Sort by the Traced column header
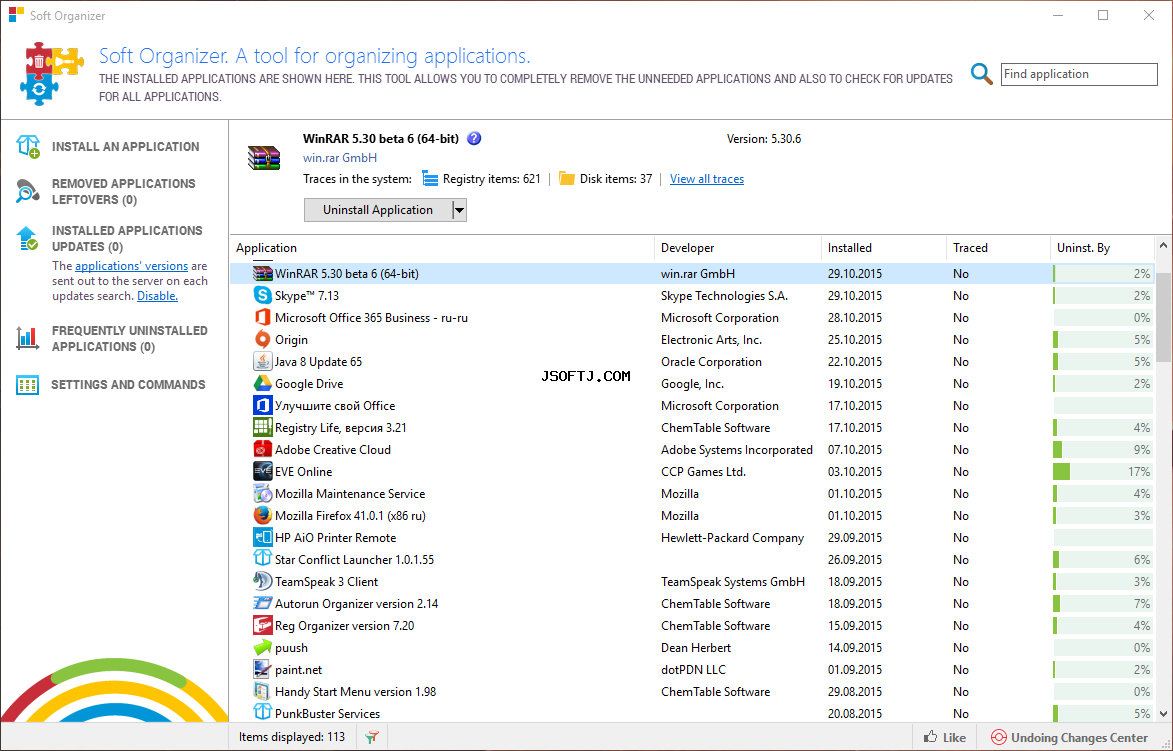1173x751 pixels. click(x=999, y=248)
